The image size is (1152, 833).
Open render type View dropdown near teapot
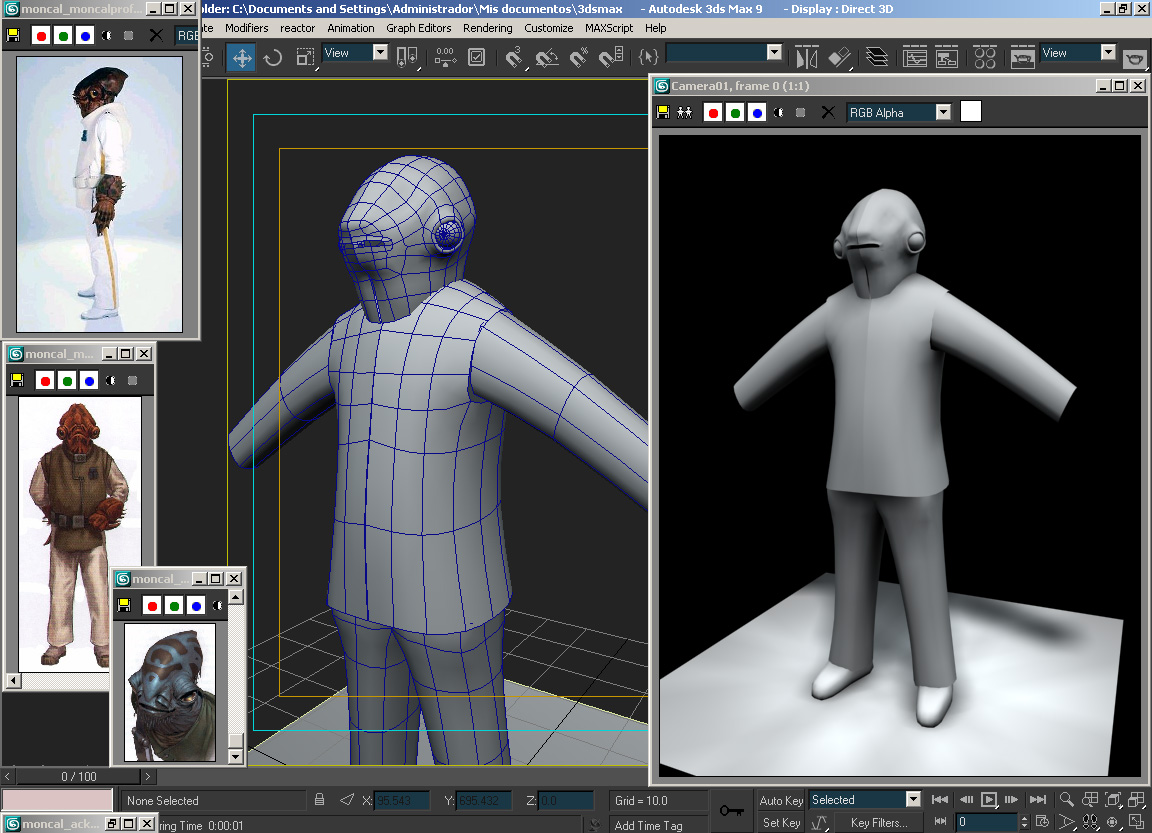(x=1108, y=52)
